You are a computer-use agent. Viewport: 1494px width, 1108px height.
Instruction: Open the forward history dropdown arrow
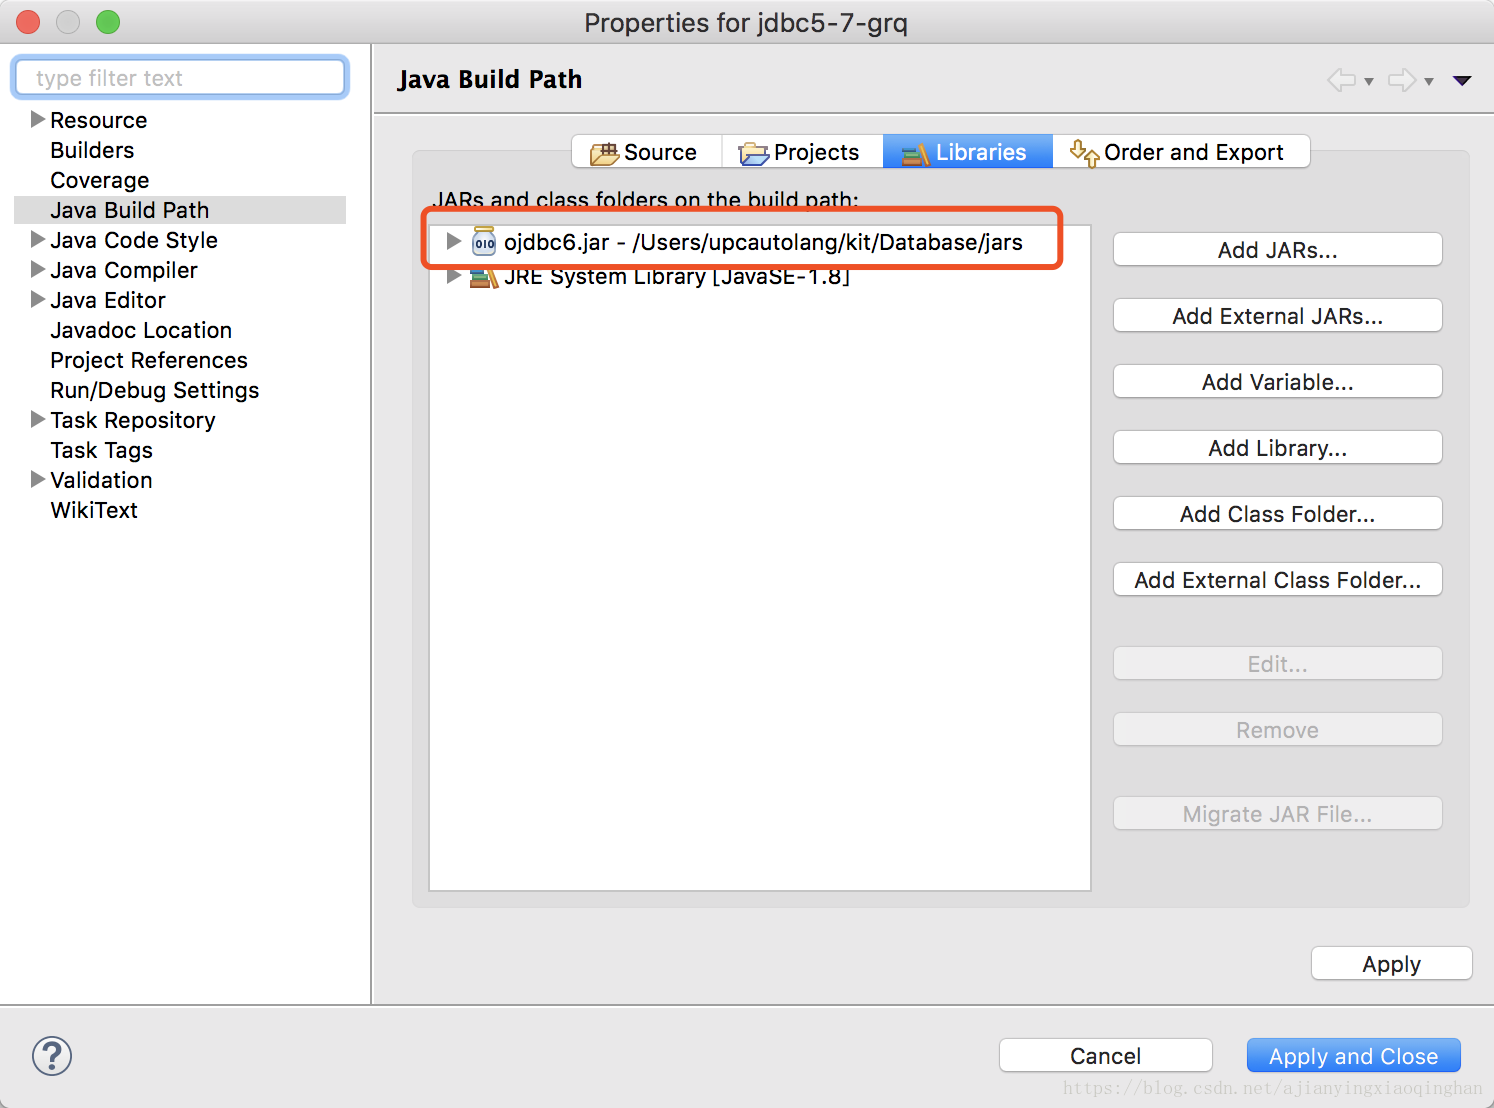click(1429, 82)
